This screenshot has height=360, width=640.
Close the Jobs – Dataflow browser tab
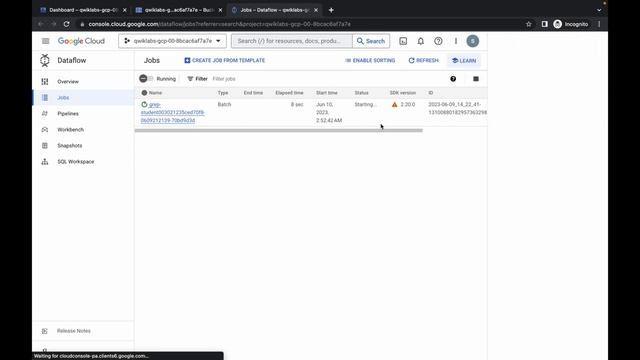click(x=316, y=10)
